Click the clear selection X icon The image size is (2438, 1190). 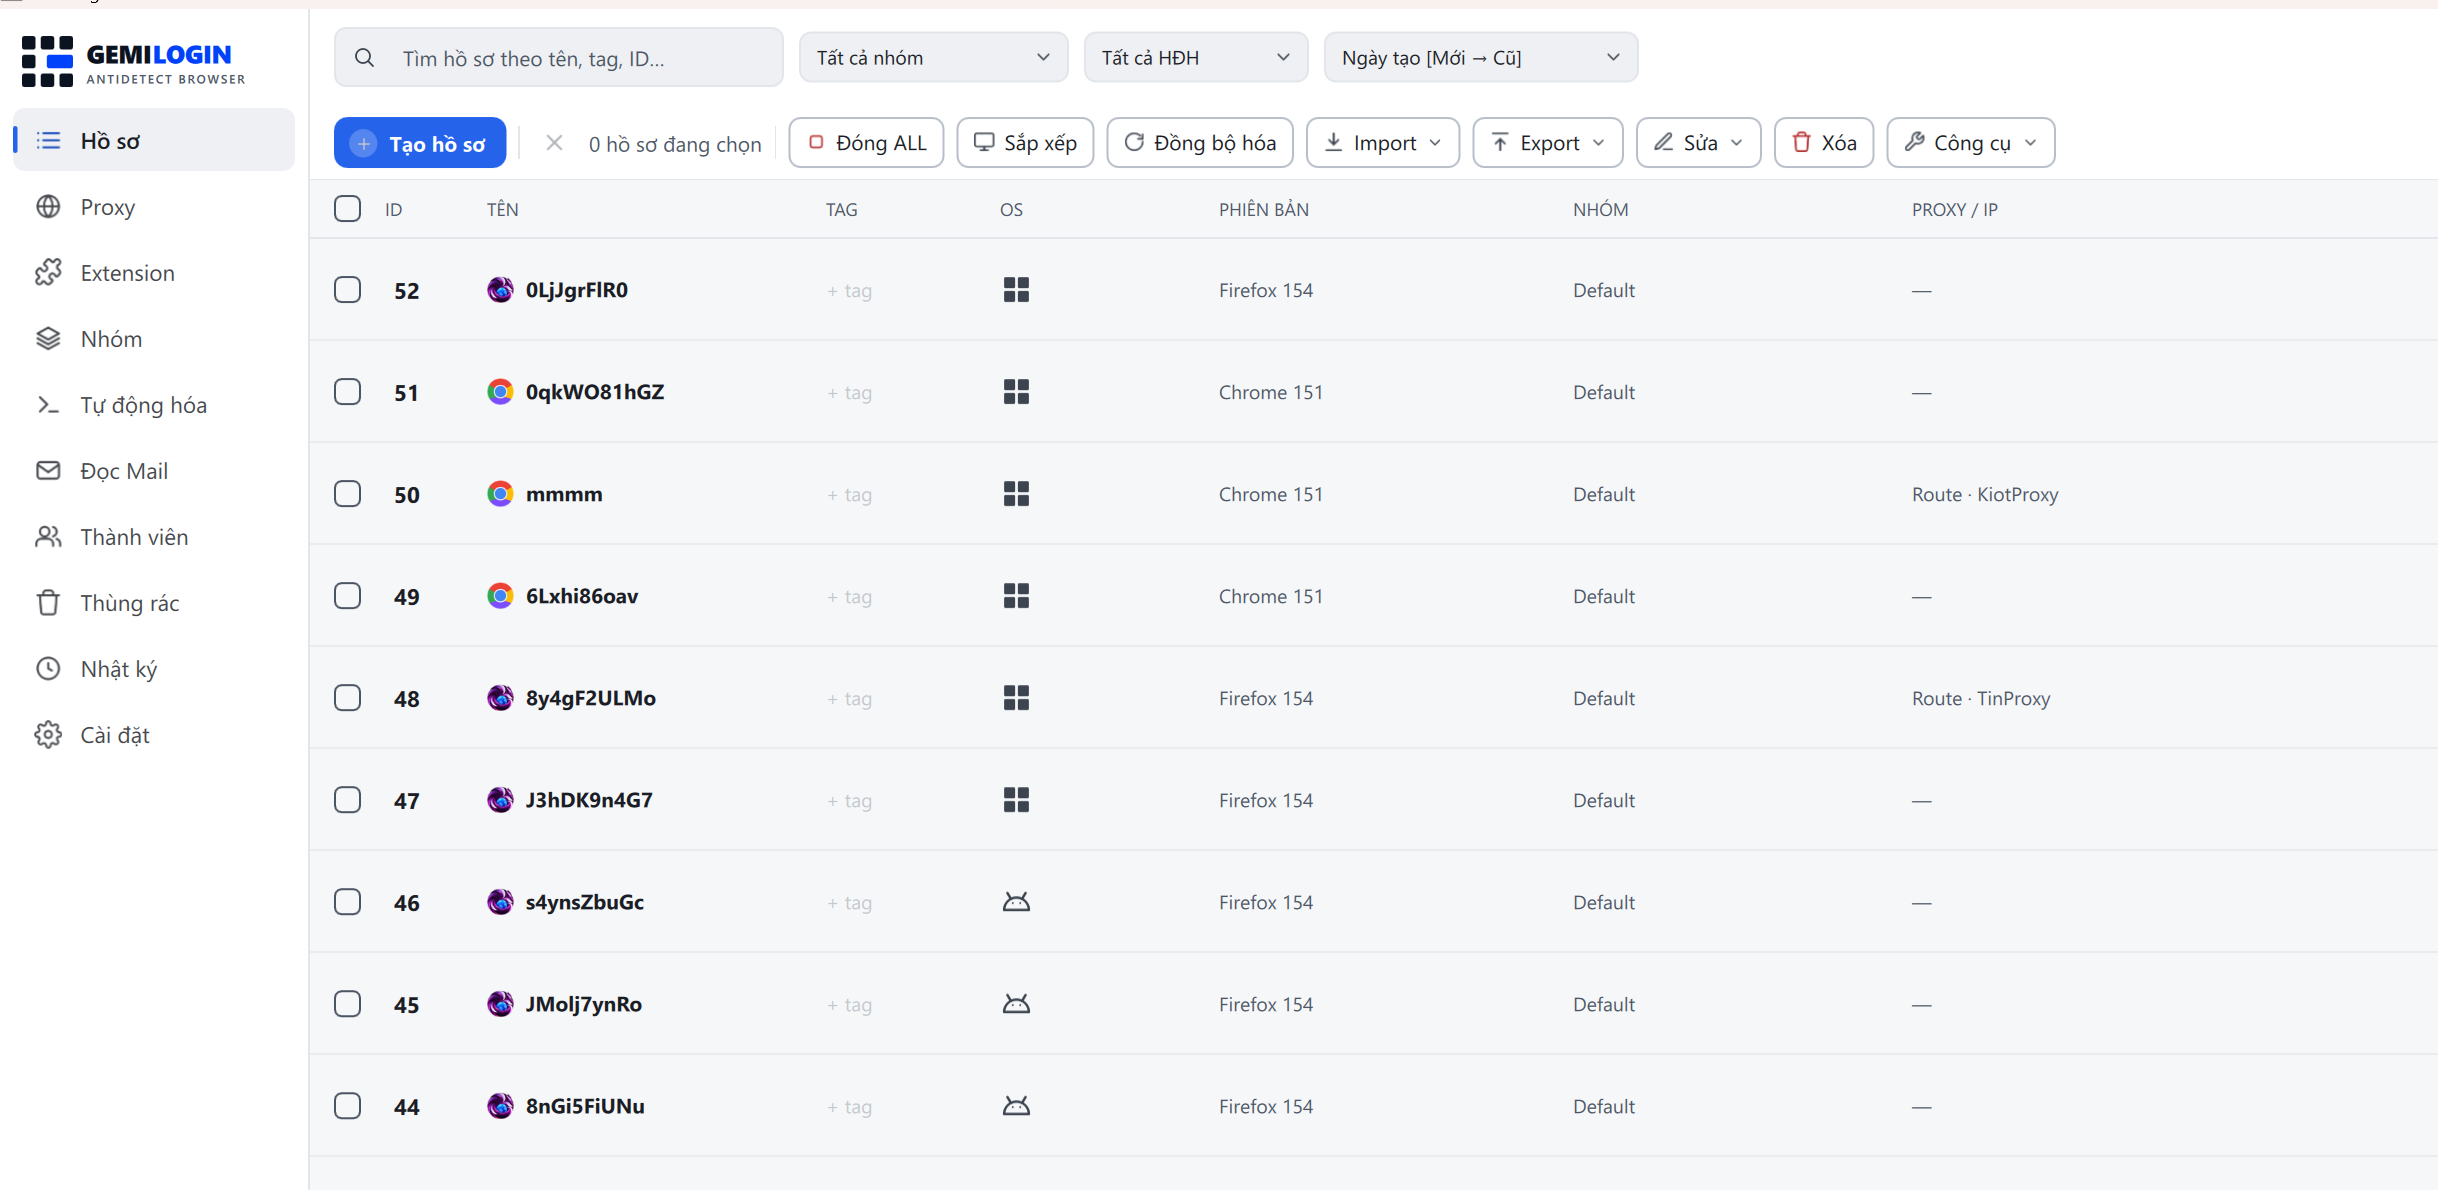click(x=554, y=143)
